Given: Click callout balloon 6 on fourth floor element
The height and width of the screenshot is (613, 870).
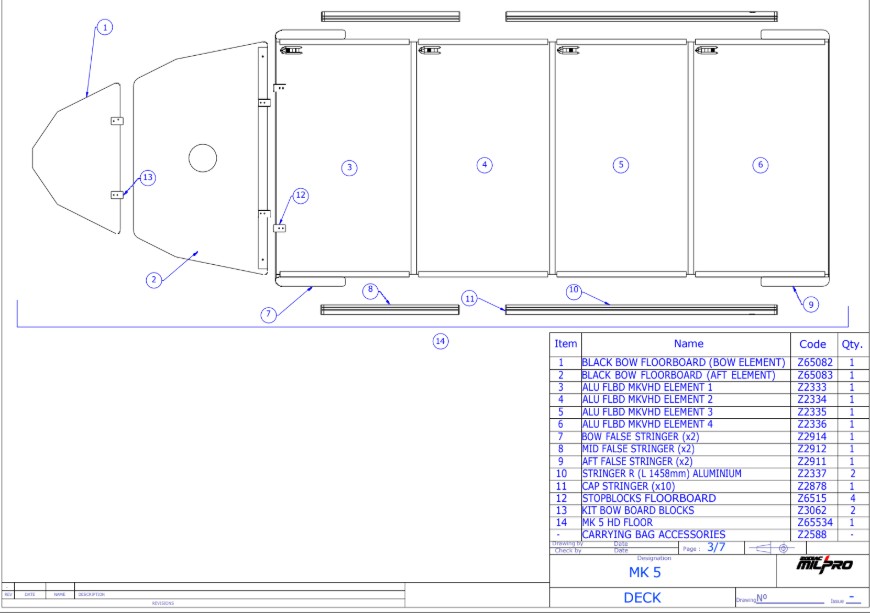Looking at the screenshot, I should 760,165.
